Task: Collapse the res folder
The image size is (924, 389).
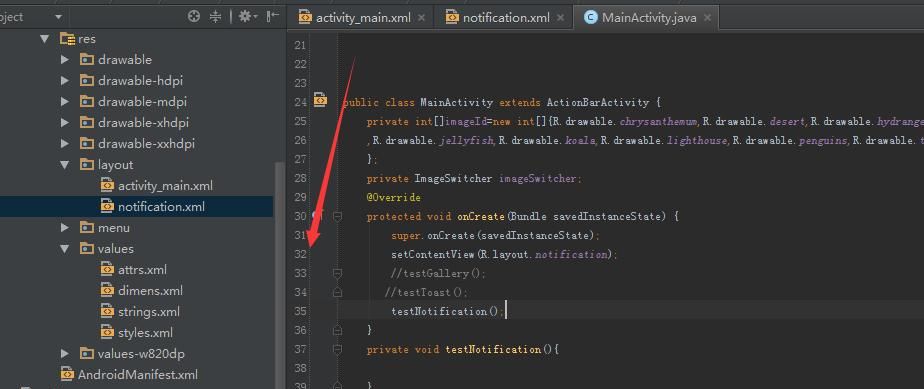Action: pyautogui.click(x=44, y=39)
